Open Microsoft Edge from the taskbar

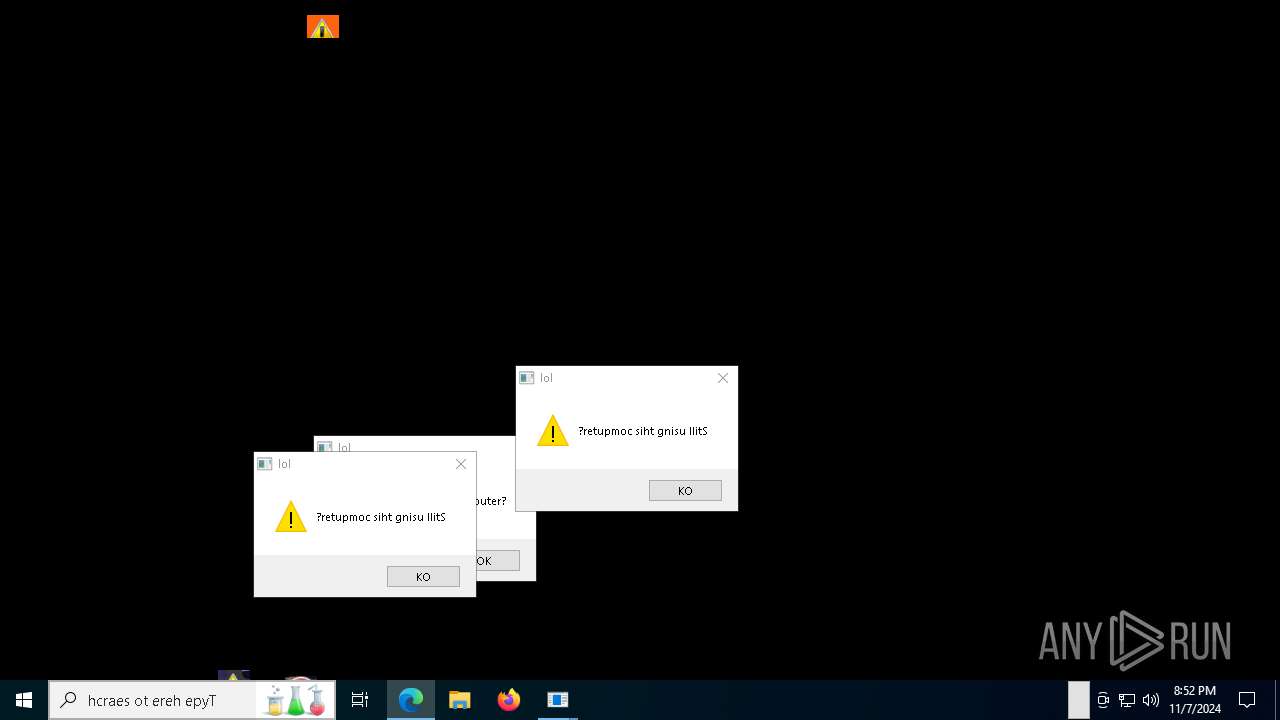(411, 700)
